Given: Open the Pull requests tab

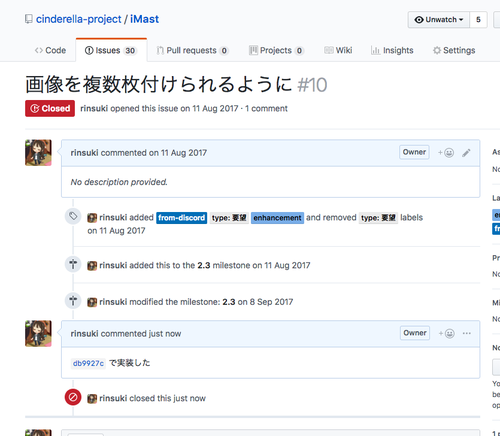Looking at the screenshot, I should (192, 50).
